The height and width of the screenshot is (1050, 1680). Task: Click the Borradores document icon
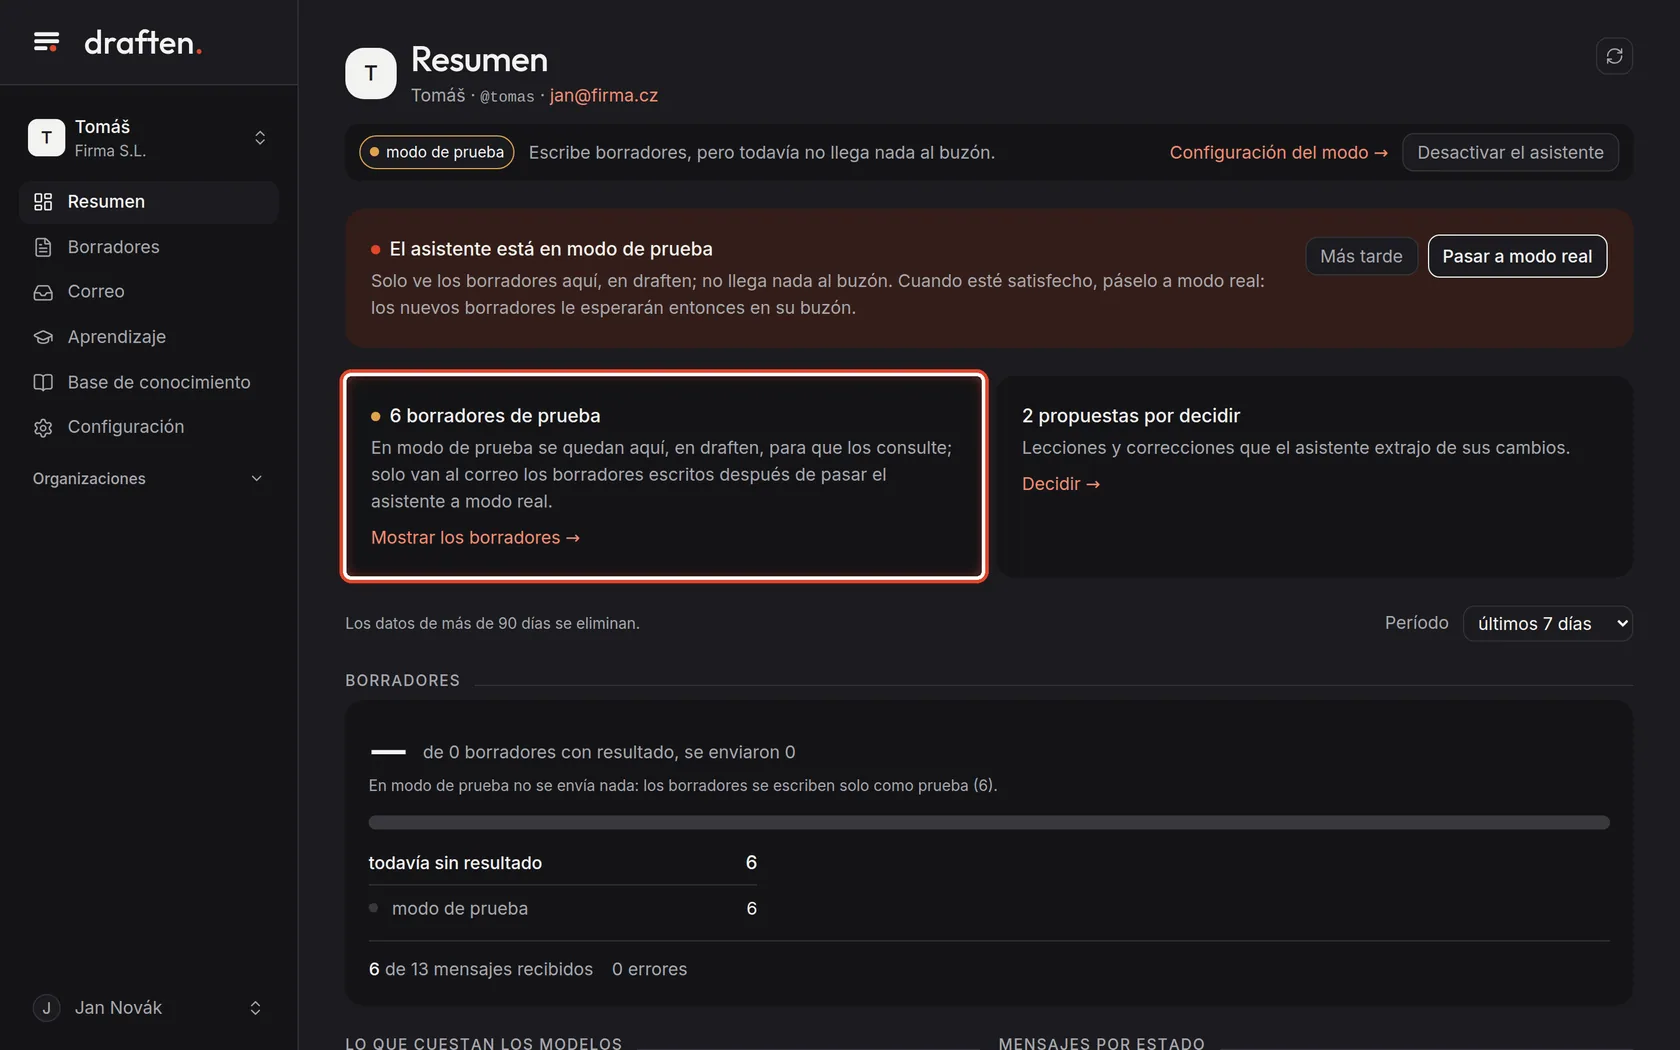click(x=43, y=247)
